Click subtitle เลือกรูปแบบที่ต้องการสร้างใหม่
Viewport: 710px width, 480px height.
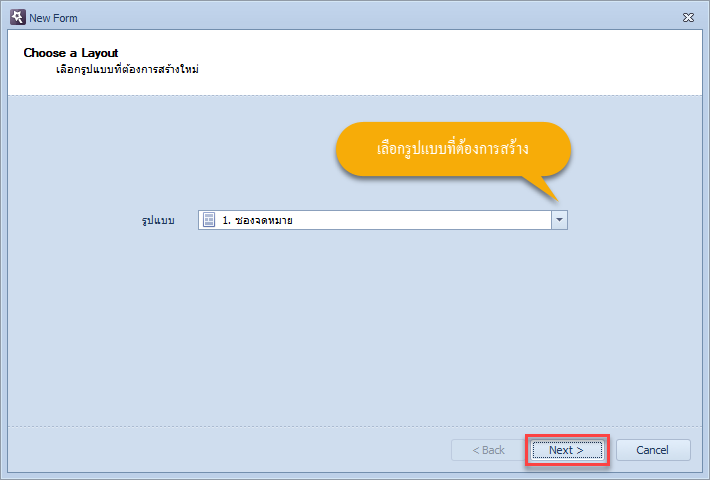tap(127, 70)
